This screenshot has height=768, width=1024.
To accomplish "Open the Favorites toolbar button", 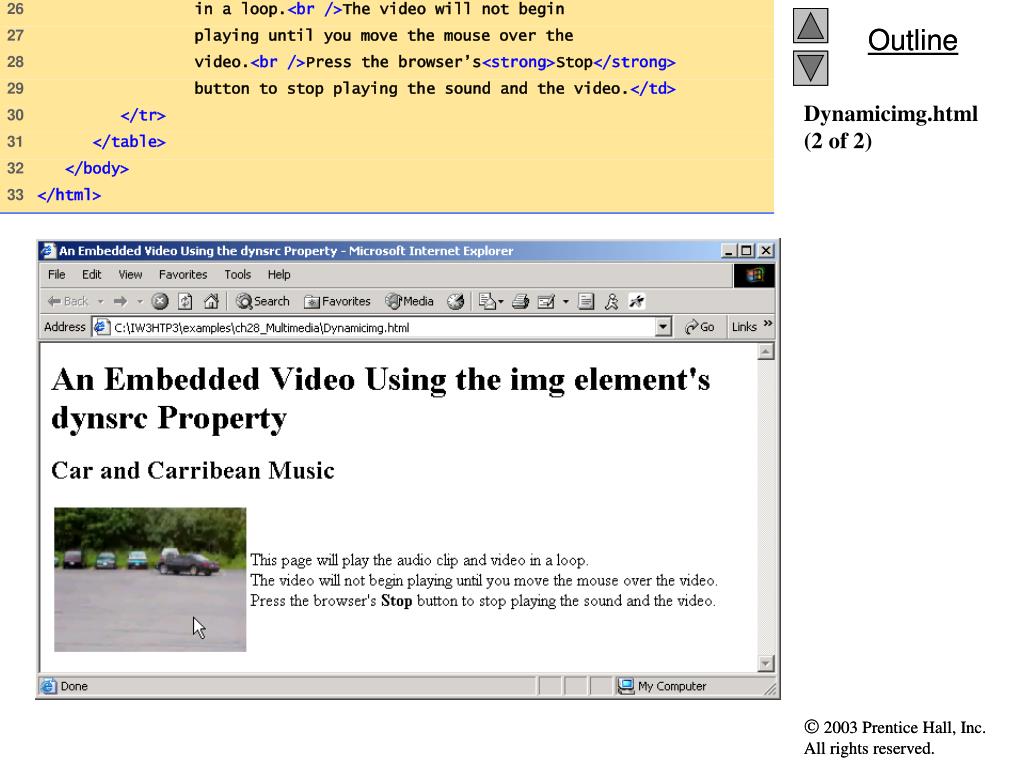I will tap(338, 301).
